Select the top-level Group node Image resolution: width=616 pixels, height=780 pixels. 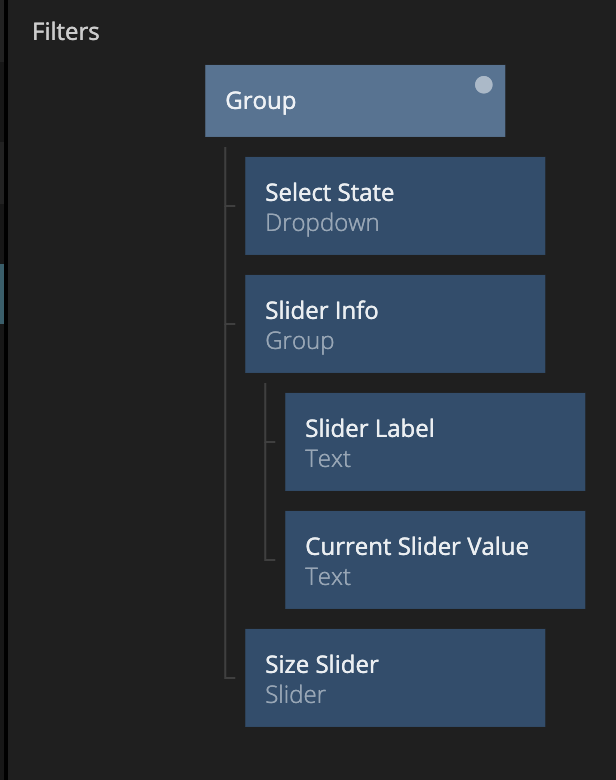coord(355,101)
